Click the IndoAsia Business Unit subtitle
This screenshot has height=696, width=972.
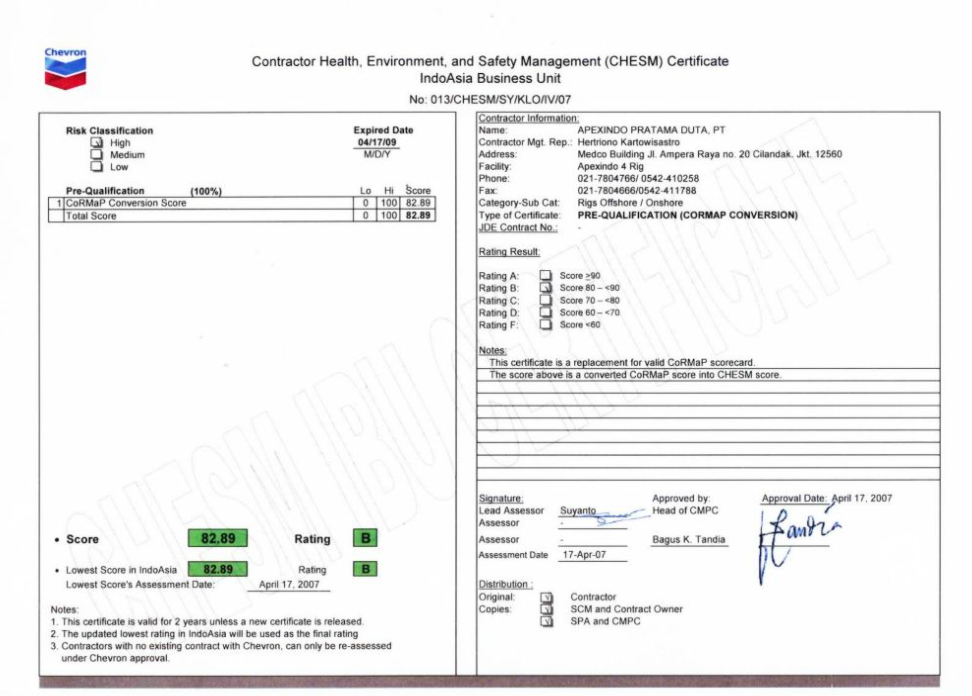[490, 79]
